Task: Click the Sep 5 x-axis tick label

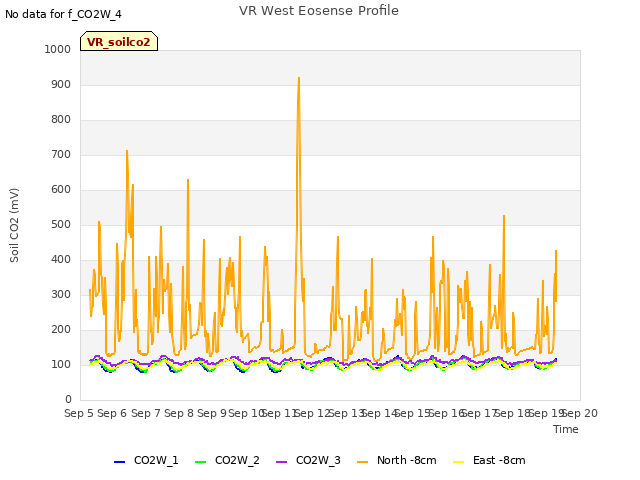Action: click(79, 413)
